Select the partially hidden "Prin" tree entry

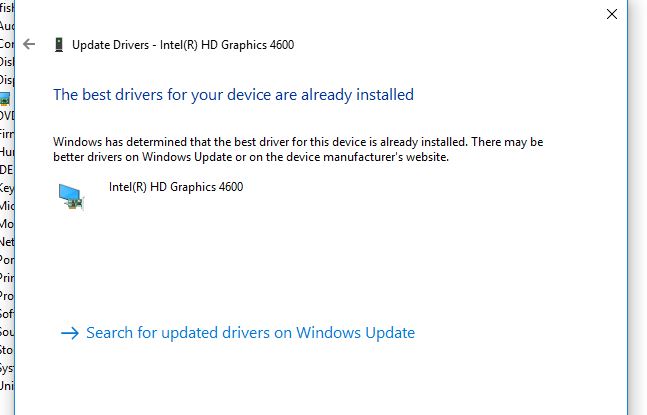(6, 278)
